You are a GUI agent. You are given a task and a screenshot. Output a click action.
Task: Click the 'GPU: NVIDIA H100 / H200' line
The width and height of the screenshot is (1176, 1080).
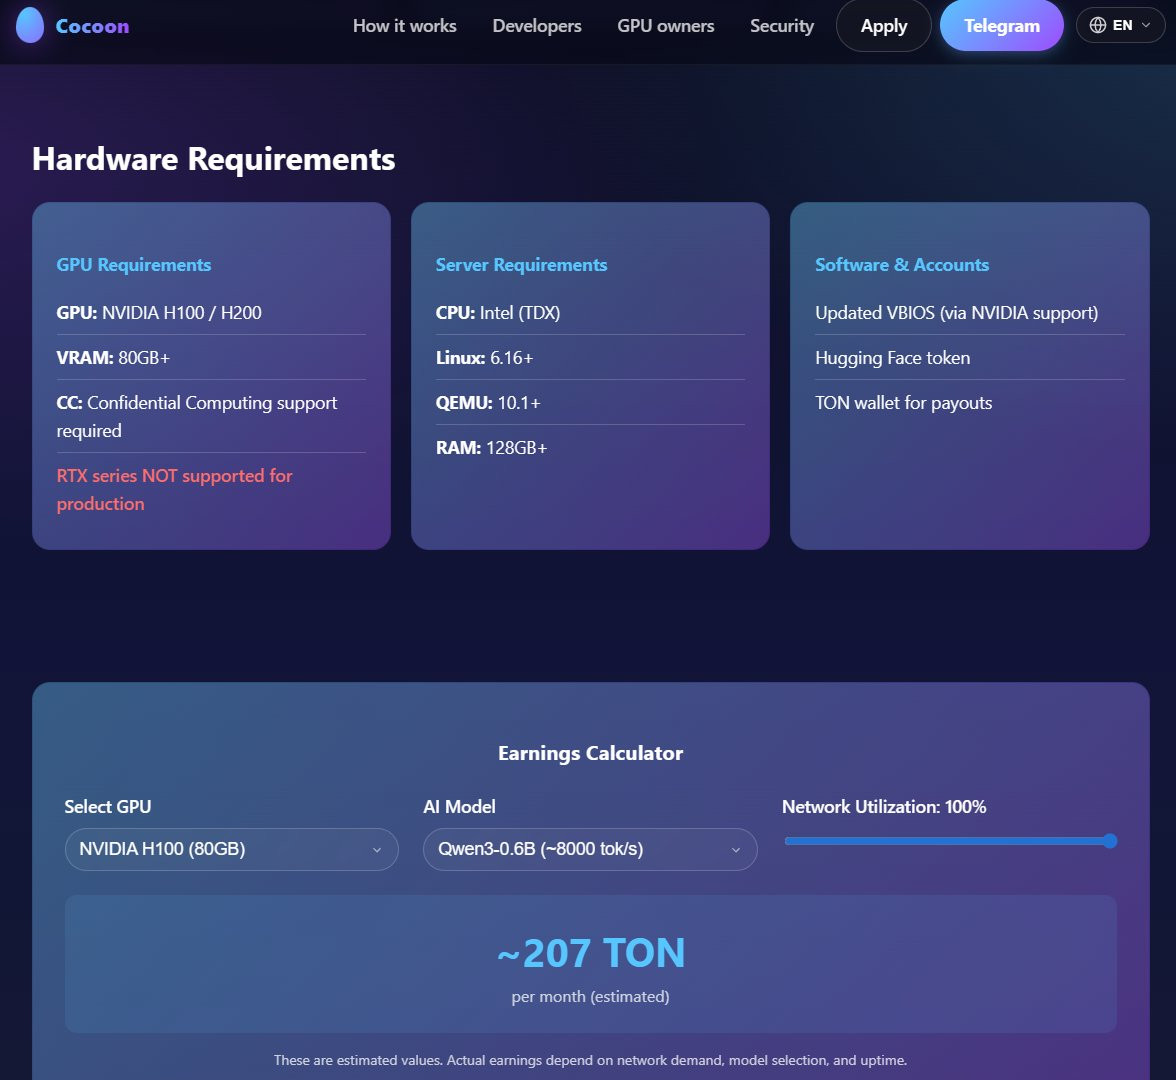click(159, 313)
